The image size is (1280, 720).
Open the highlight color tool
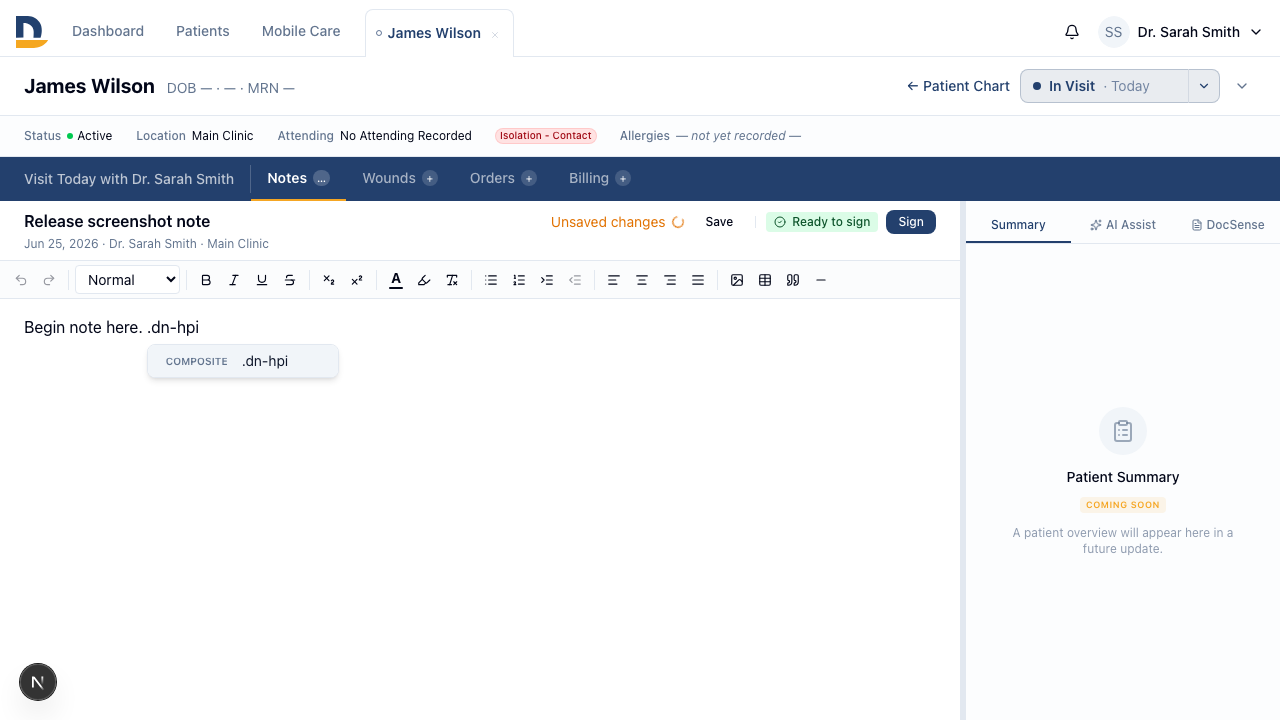click(424, 280)
